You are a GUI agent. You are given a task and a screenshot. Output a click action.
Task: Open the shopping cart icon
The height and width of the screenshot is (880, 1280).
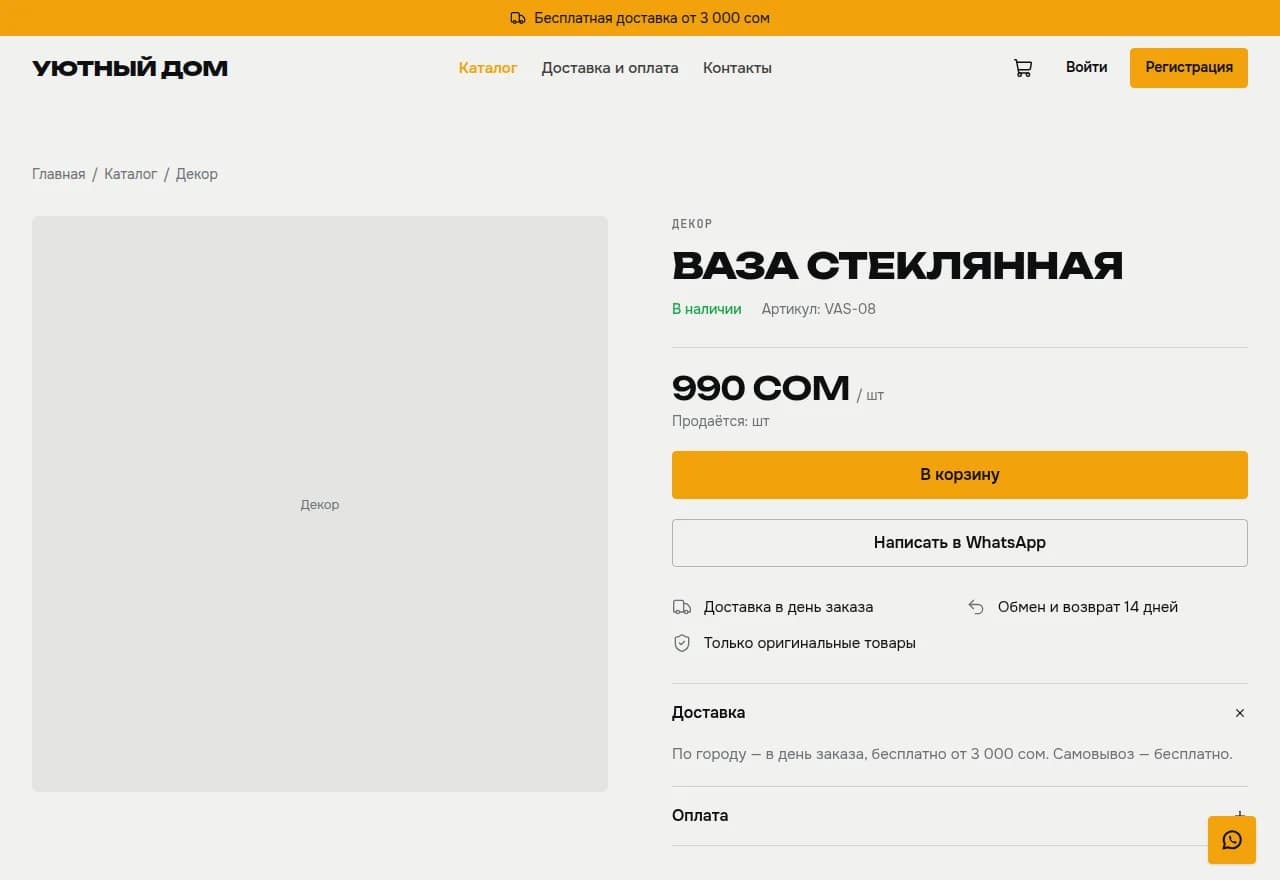click(x=1022, y=68)
